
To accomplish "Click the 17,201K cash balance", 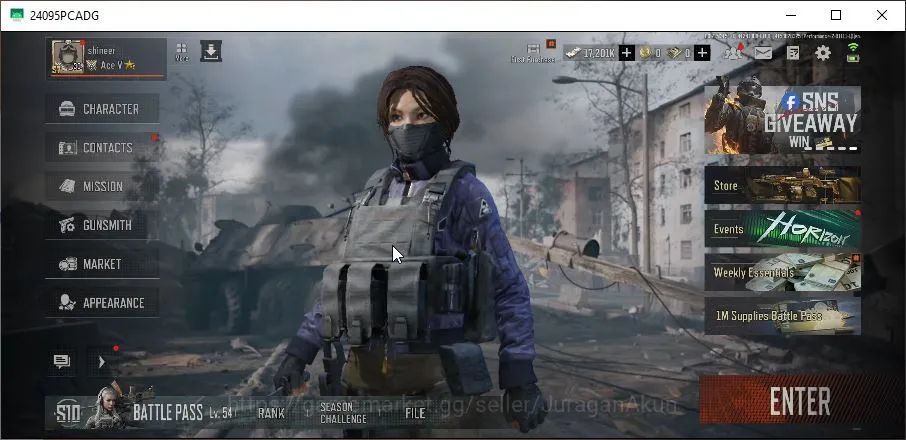I will (x=599, y=53).
